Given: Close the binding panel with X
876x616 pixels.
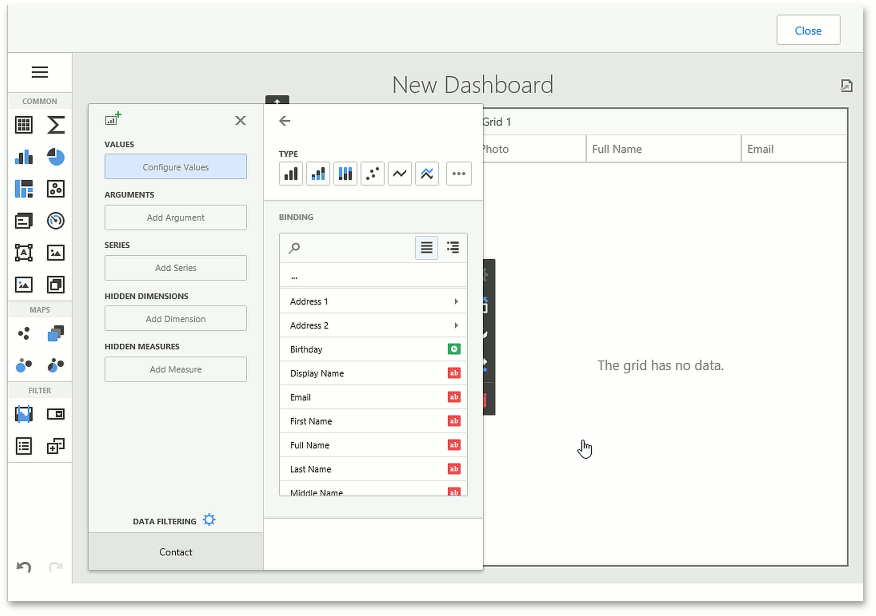Looking at the screenshot, I should click(240, 121).
